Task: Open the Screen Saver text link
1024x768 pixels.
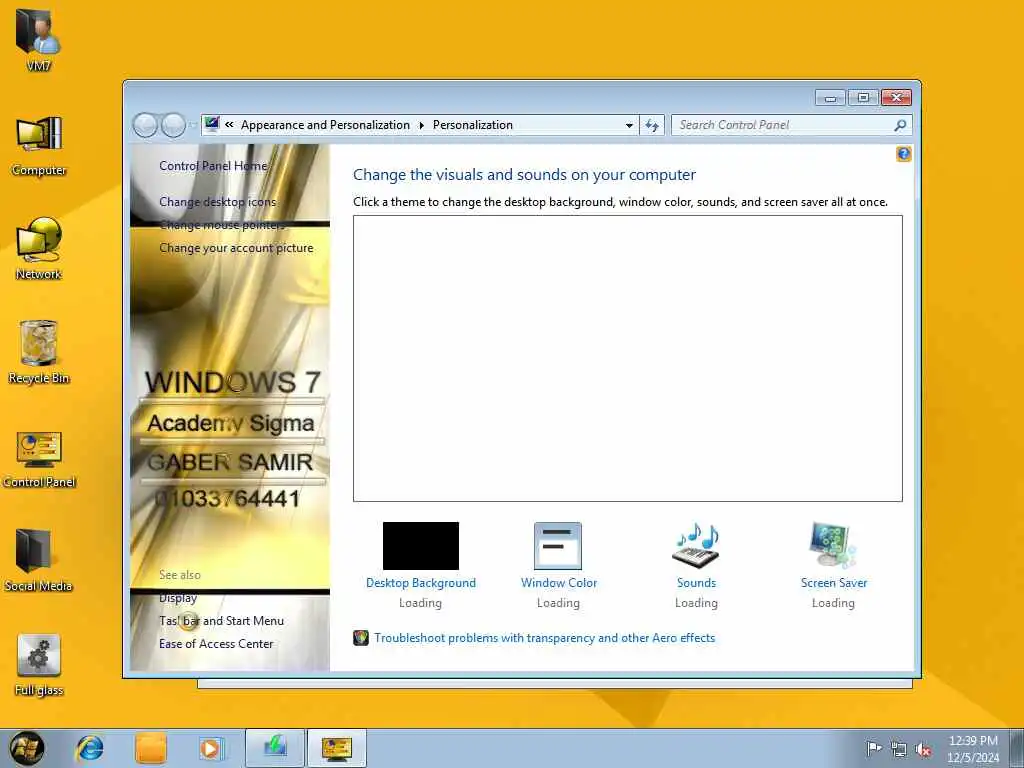Action: pyautogui.click(x=834, y=583)
